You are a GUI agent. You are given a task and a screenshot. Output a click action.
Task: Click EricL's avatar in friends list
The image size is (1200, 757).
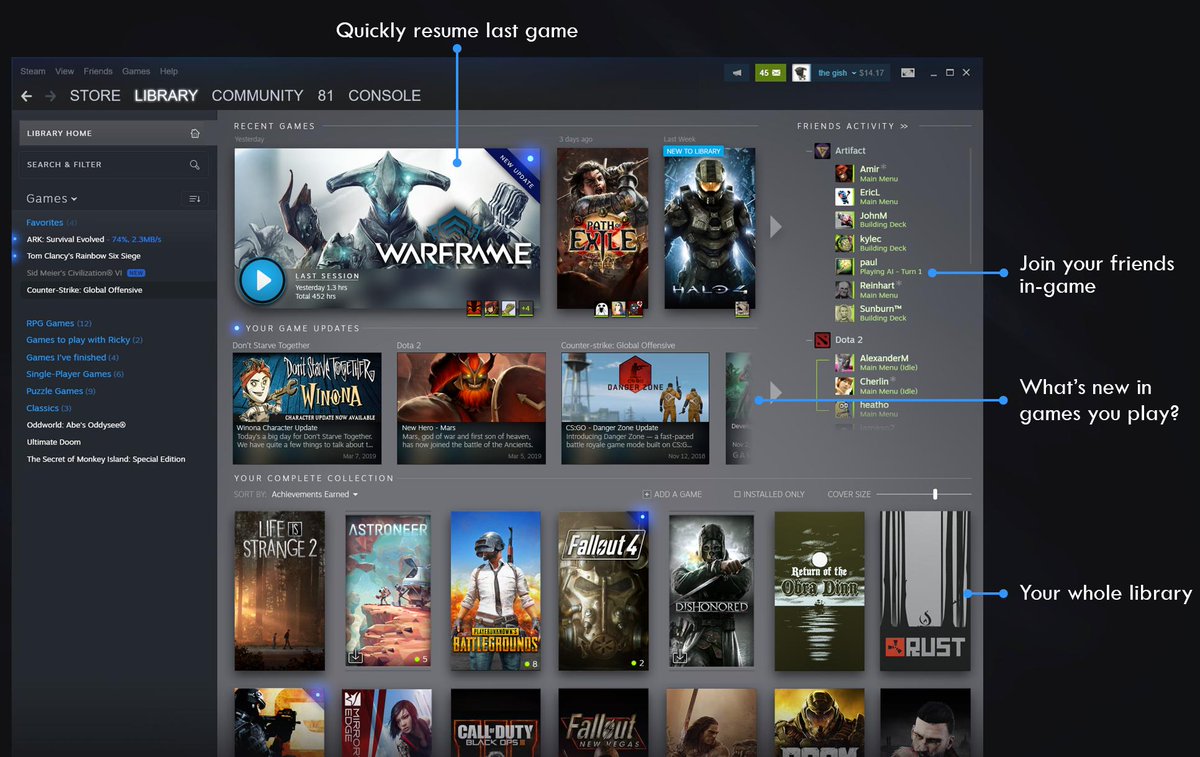pos(845,196)
